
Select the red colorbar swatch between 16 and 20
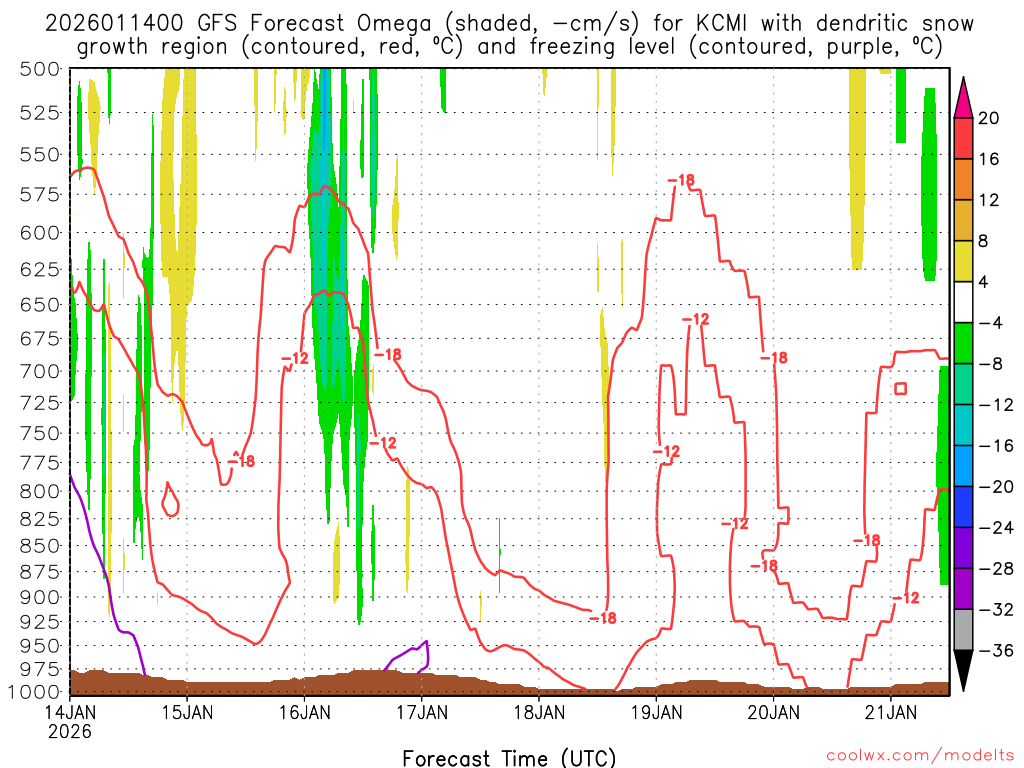point(963,138)
